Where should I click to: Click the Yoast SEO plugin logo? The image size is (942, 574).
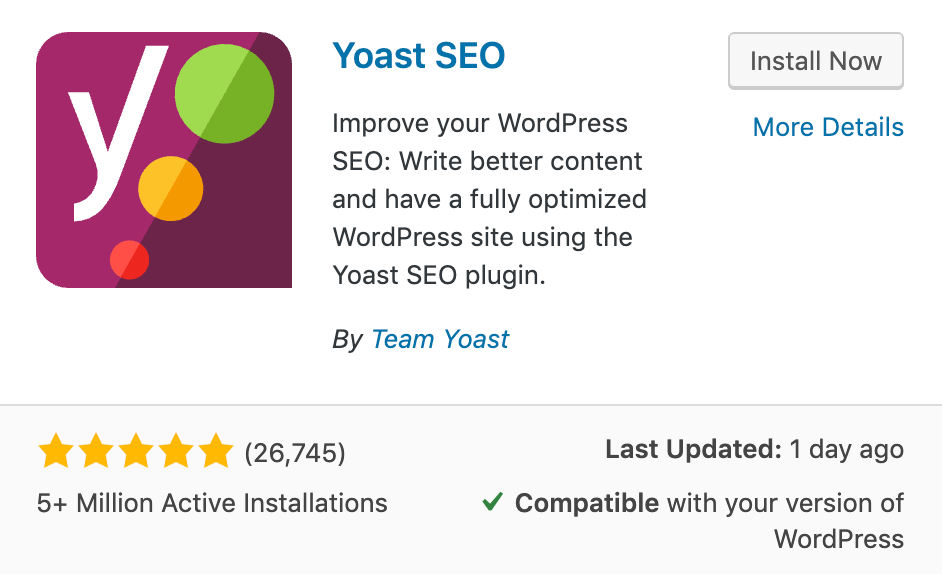[164, 160]
